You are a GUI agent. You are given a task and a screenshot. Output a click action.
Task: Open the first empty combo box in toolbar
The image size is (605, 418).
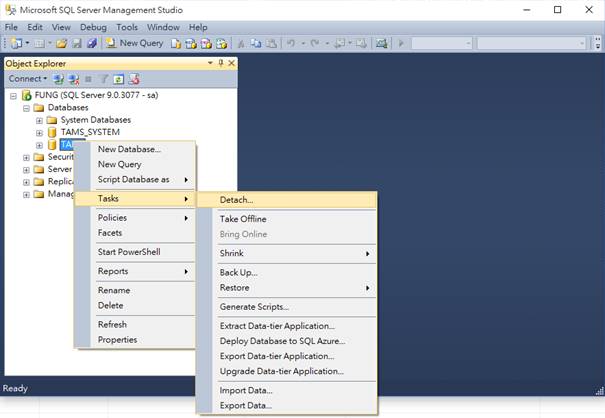point(442,43)
